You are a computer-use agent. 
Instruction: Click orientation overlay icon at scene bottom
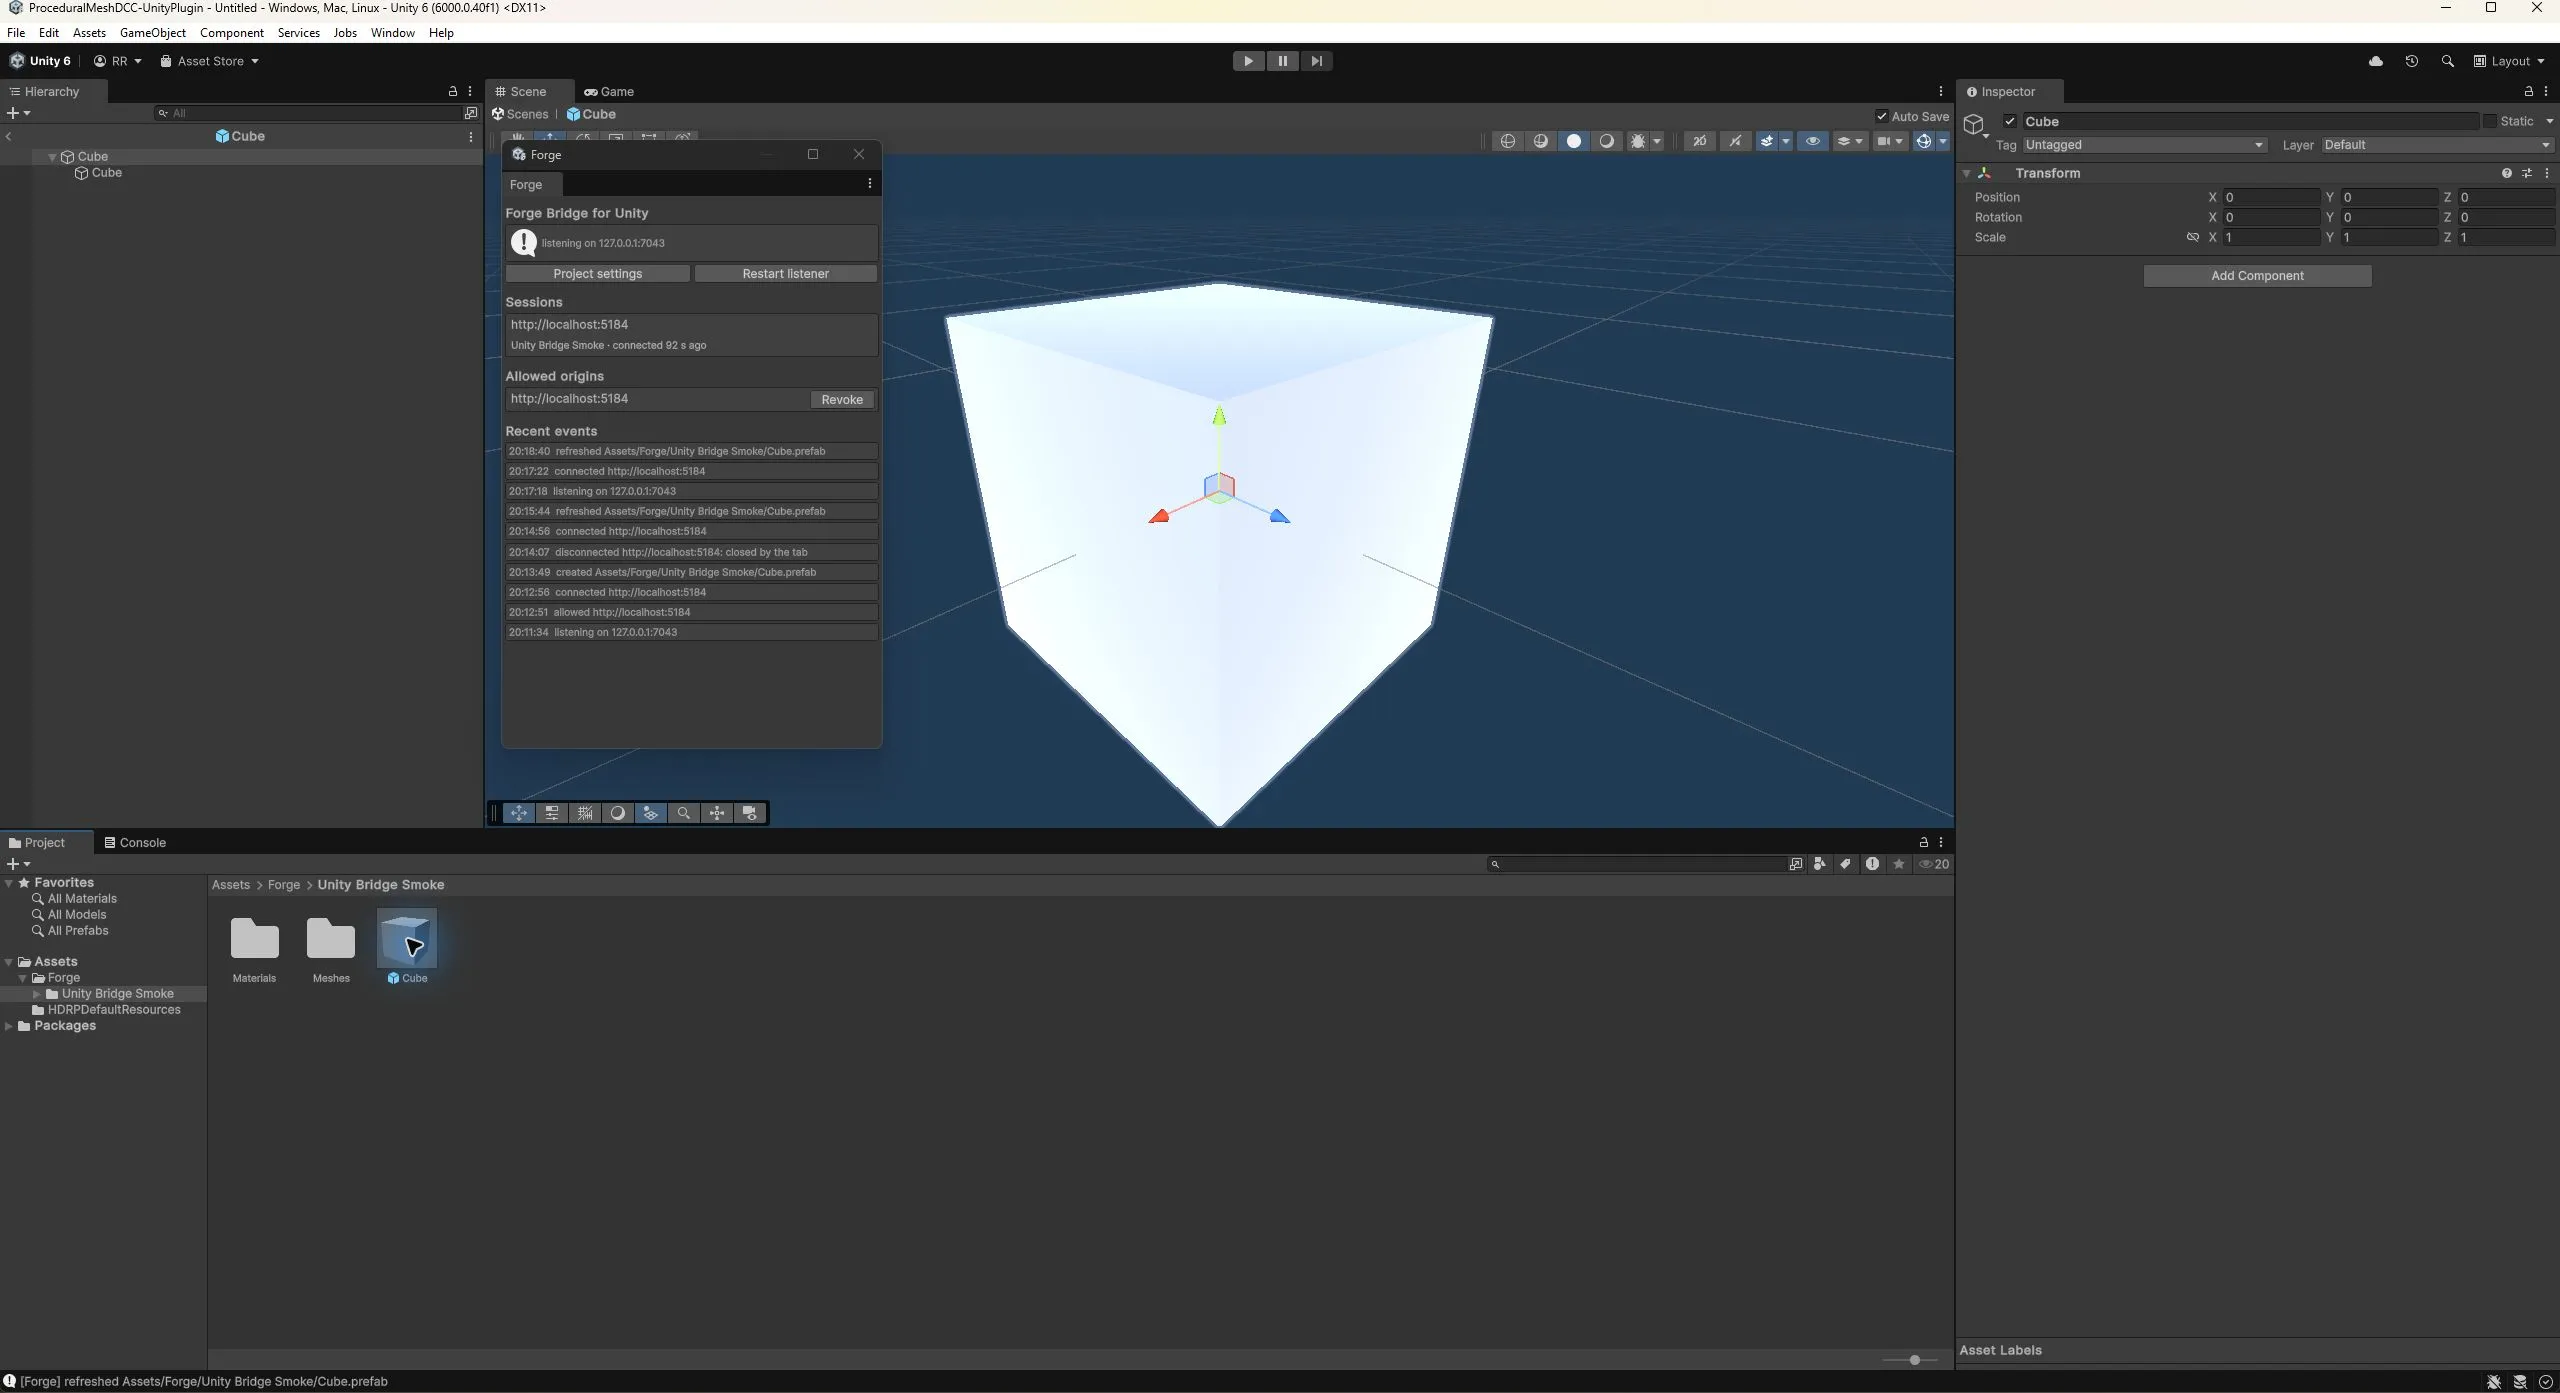pyautogui.click(x=717, y=813)
